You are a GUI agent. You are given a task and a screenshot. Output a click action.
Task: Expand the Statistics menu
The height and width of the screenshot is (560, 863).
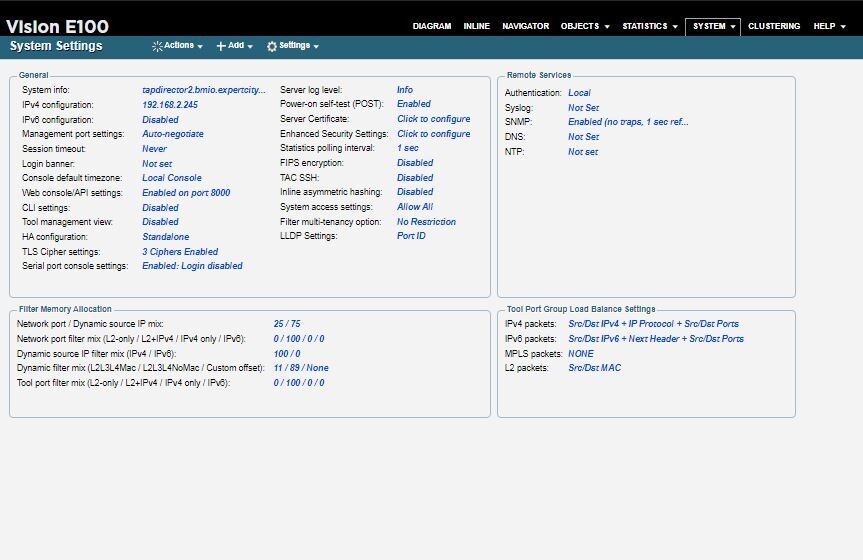tap(649, 26)
